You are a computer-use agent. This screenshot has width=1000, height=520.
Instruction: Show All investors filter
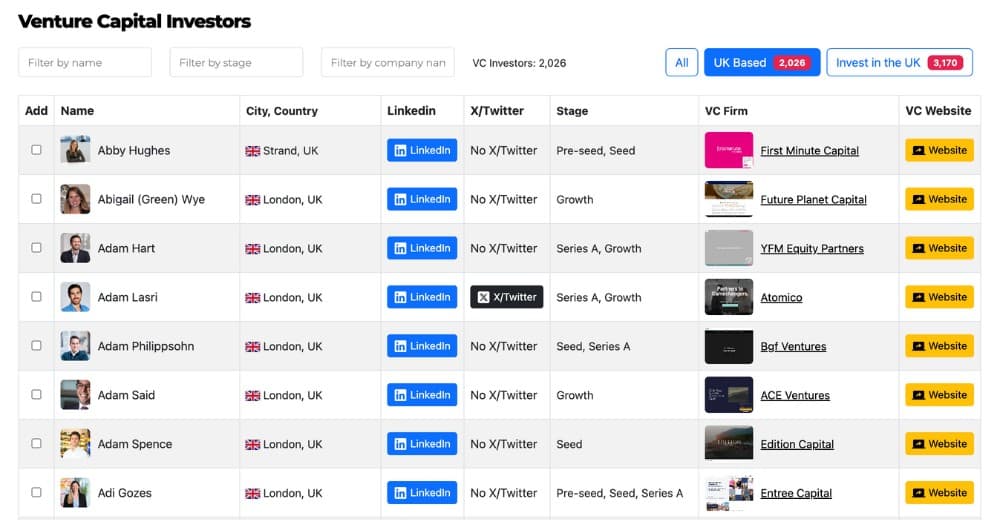pos(681,62)
